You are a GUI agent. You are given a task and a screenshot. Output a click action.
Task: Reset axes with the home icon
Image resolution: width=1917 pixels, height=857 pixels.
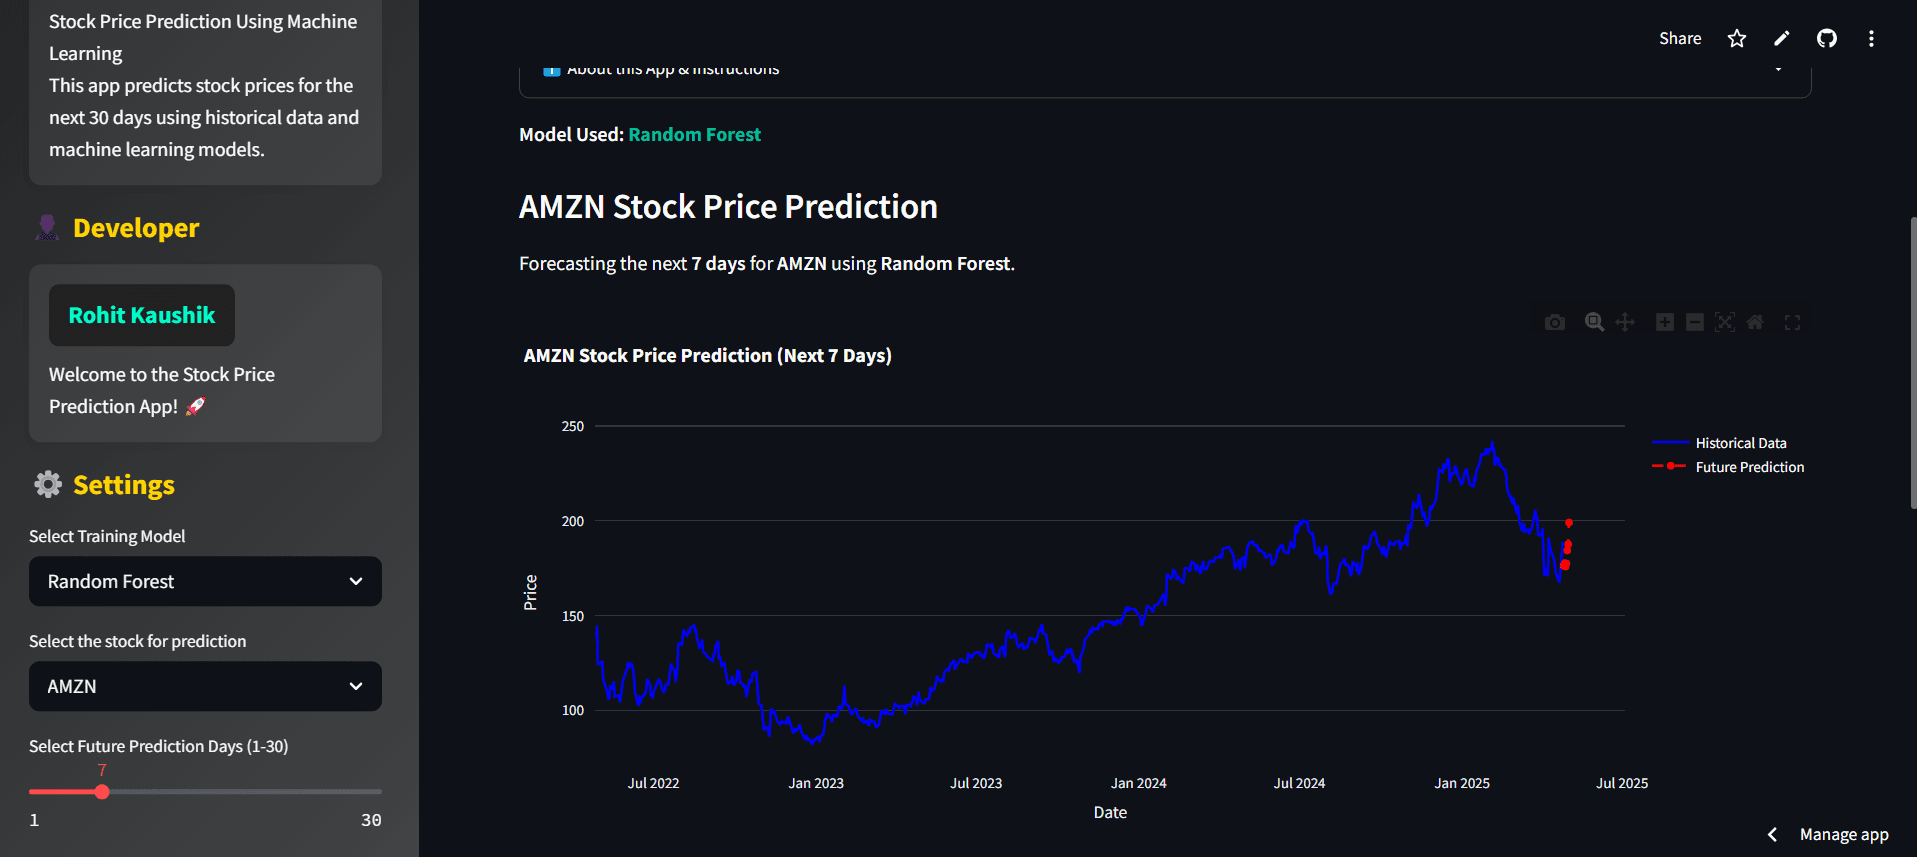coord(1755,322)
